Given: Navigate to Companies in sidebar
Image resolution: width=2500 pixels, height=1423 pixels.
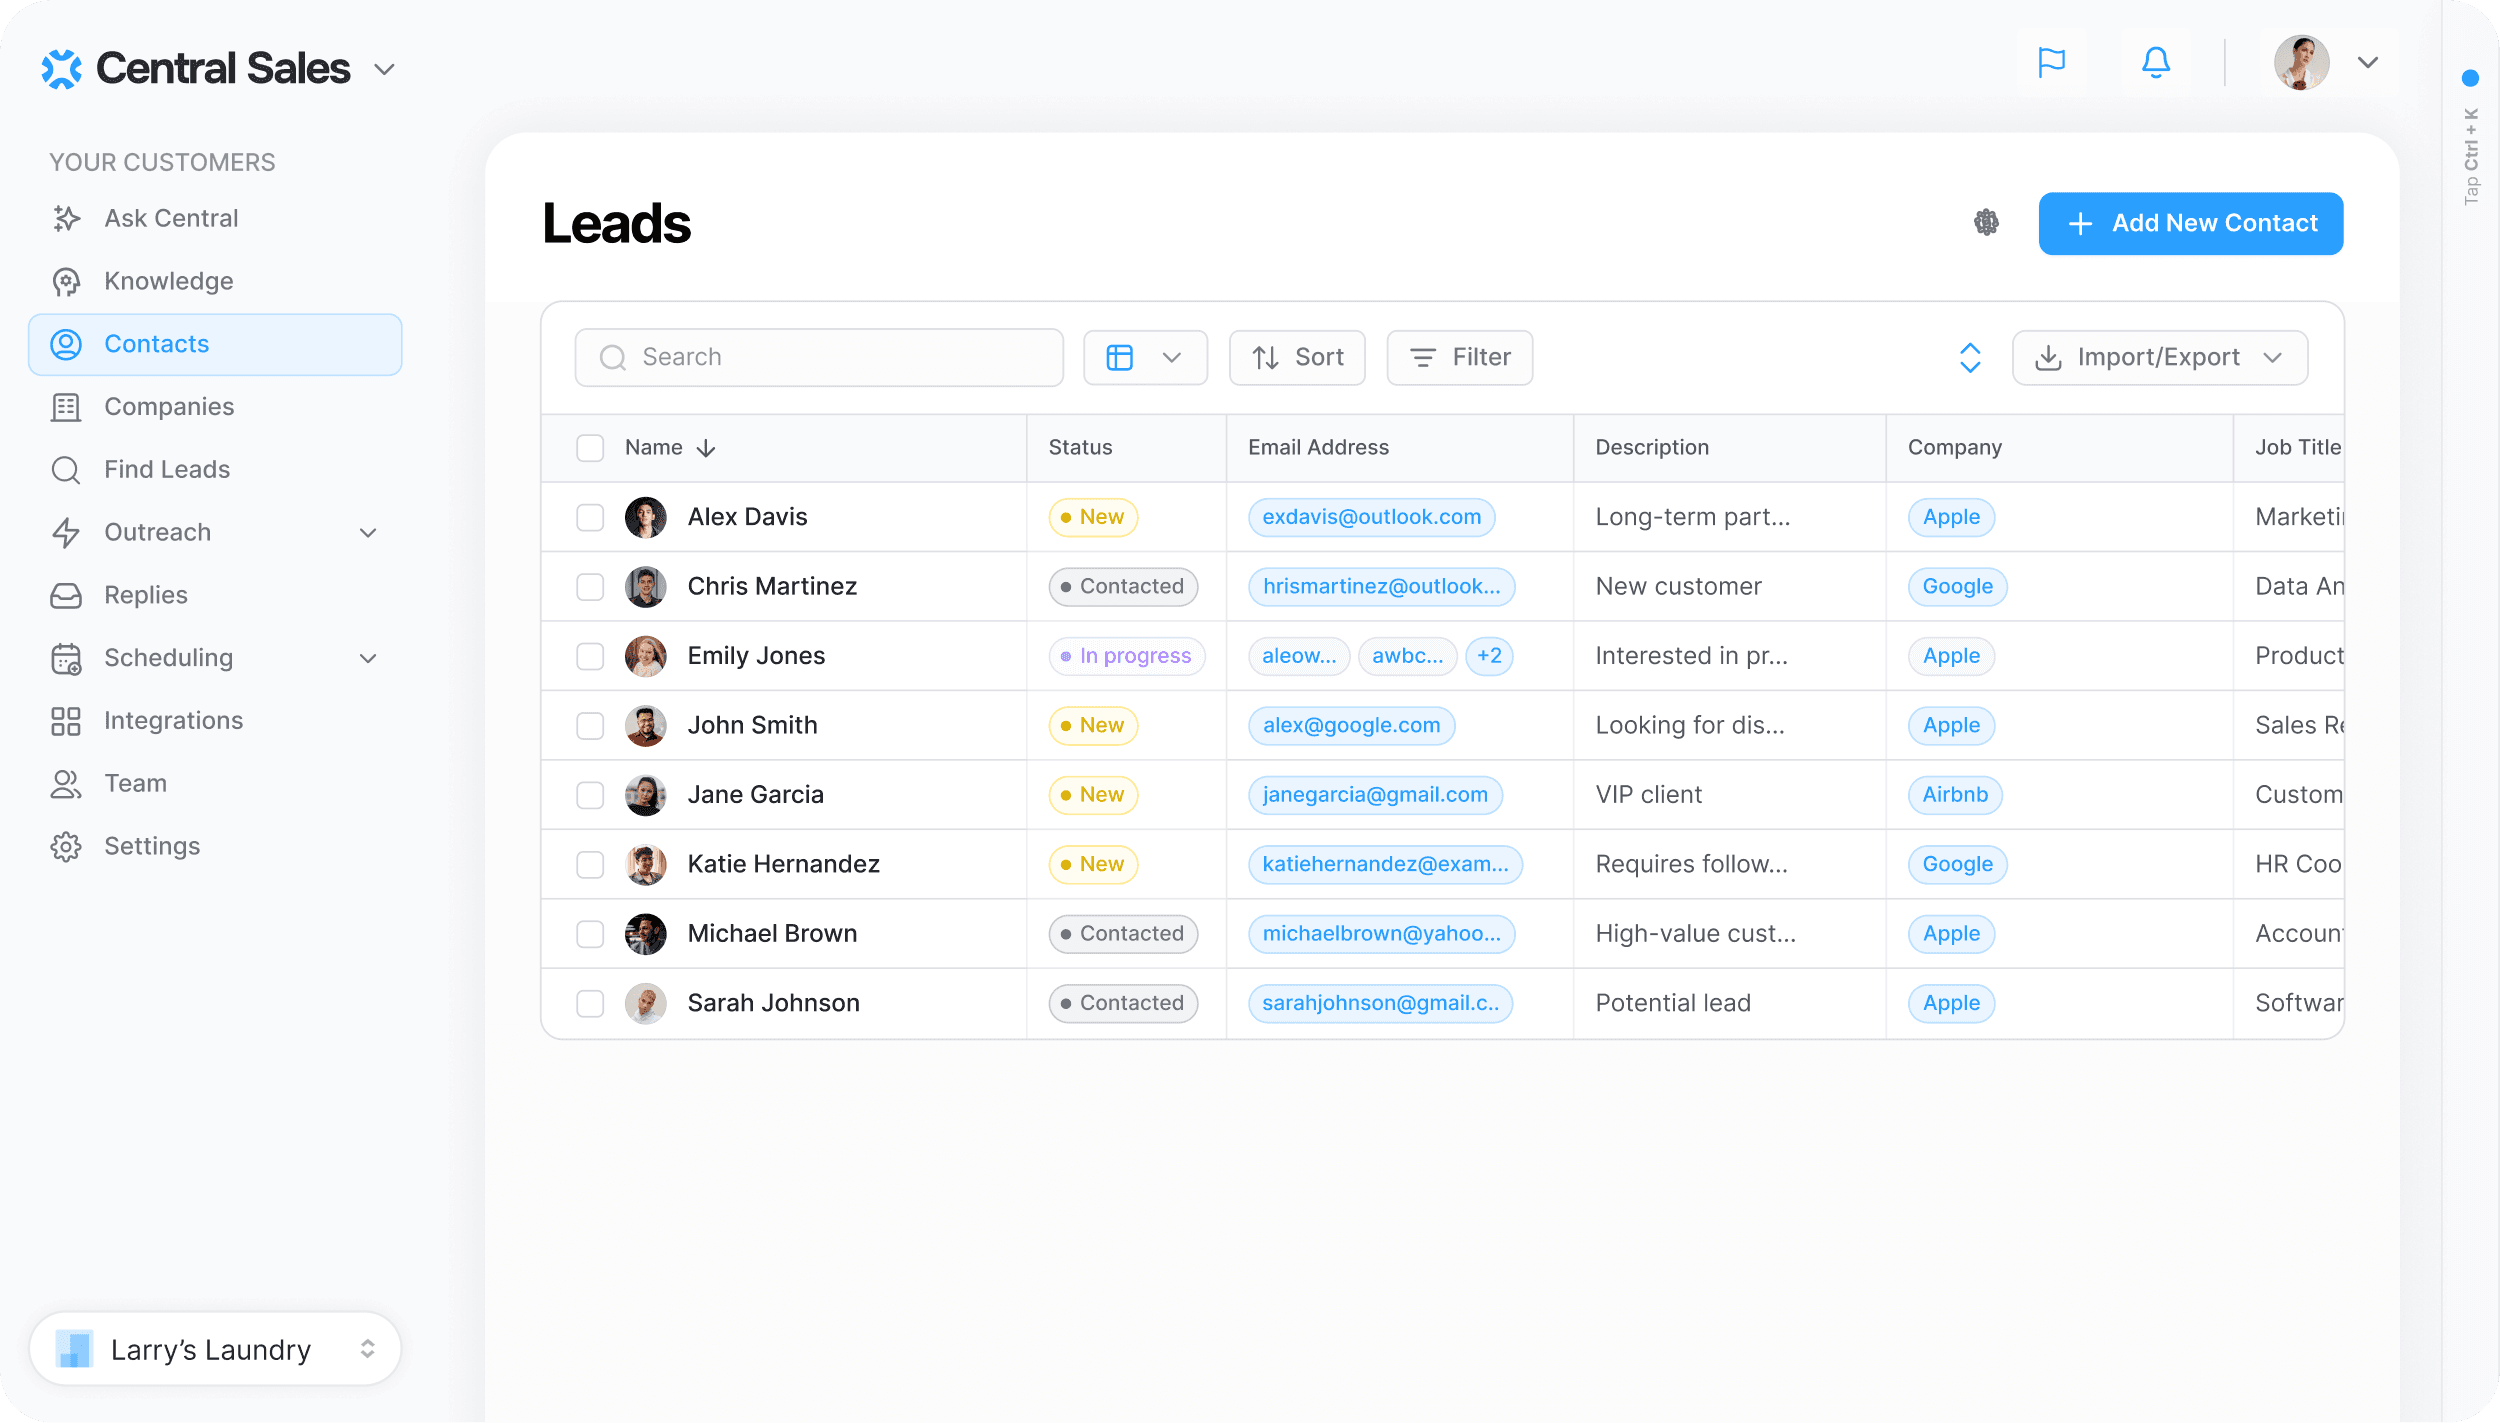Looking at the screenshot, I should tap(169, 407).
